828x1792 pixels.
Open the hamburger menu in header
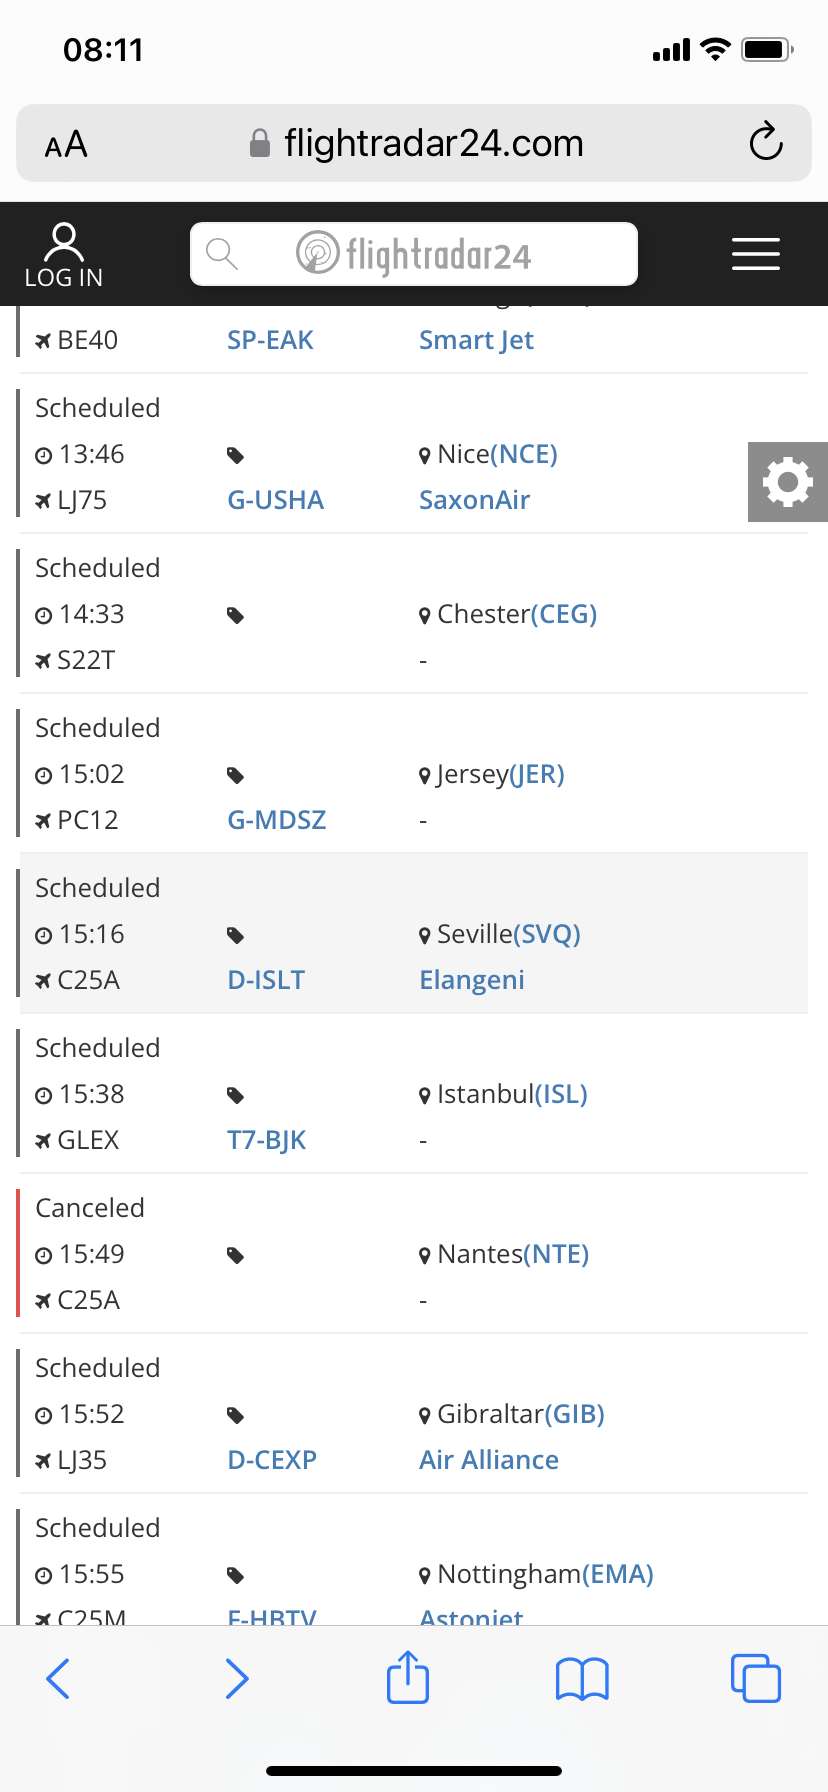pos(755,254)
